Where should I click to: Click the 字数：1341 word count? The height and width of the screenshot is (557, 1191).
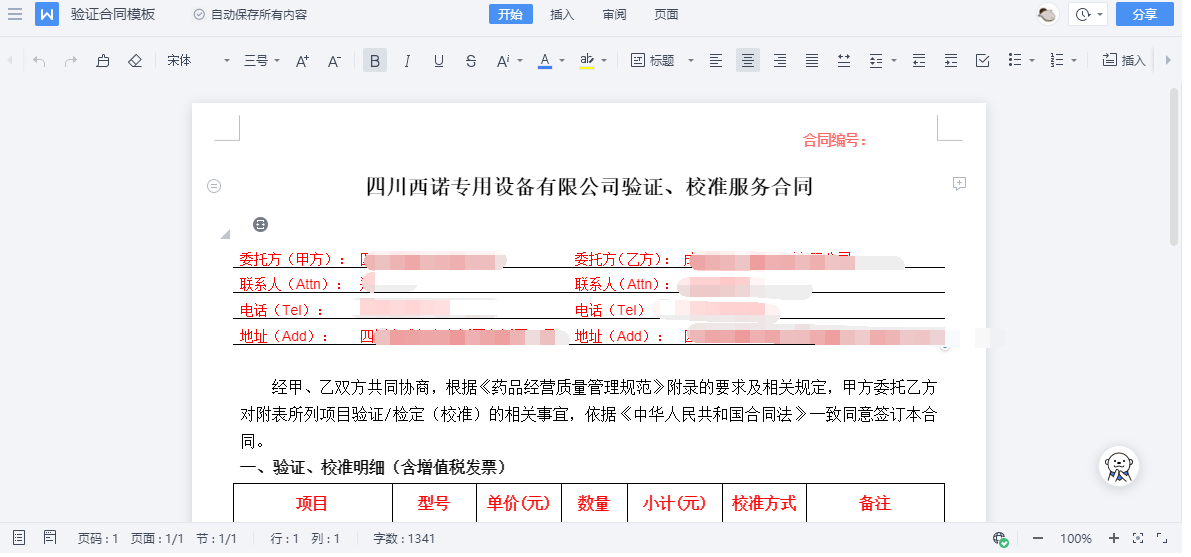[404, 539]
